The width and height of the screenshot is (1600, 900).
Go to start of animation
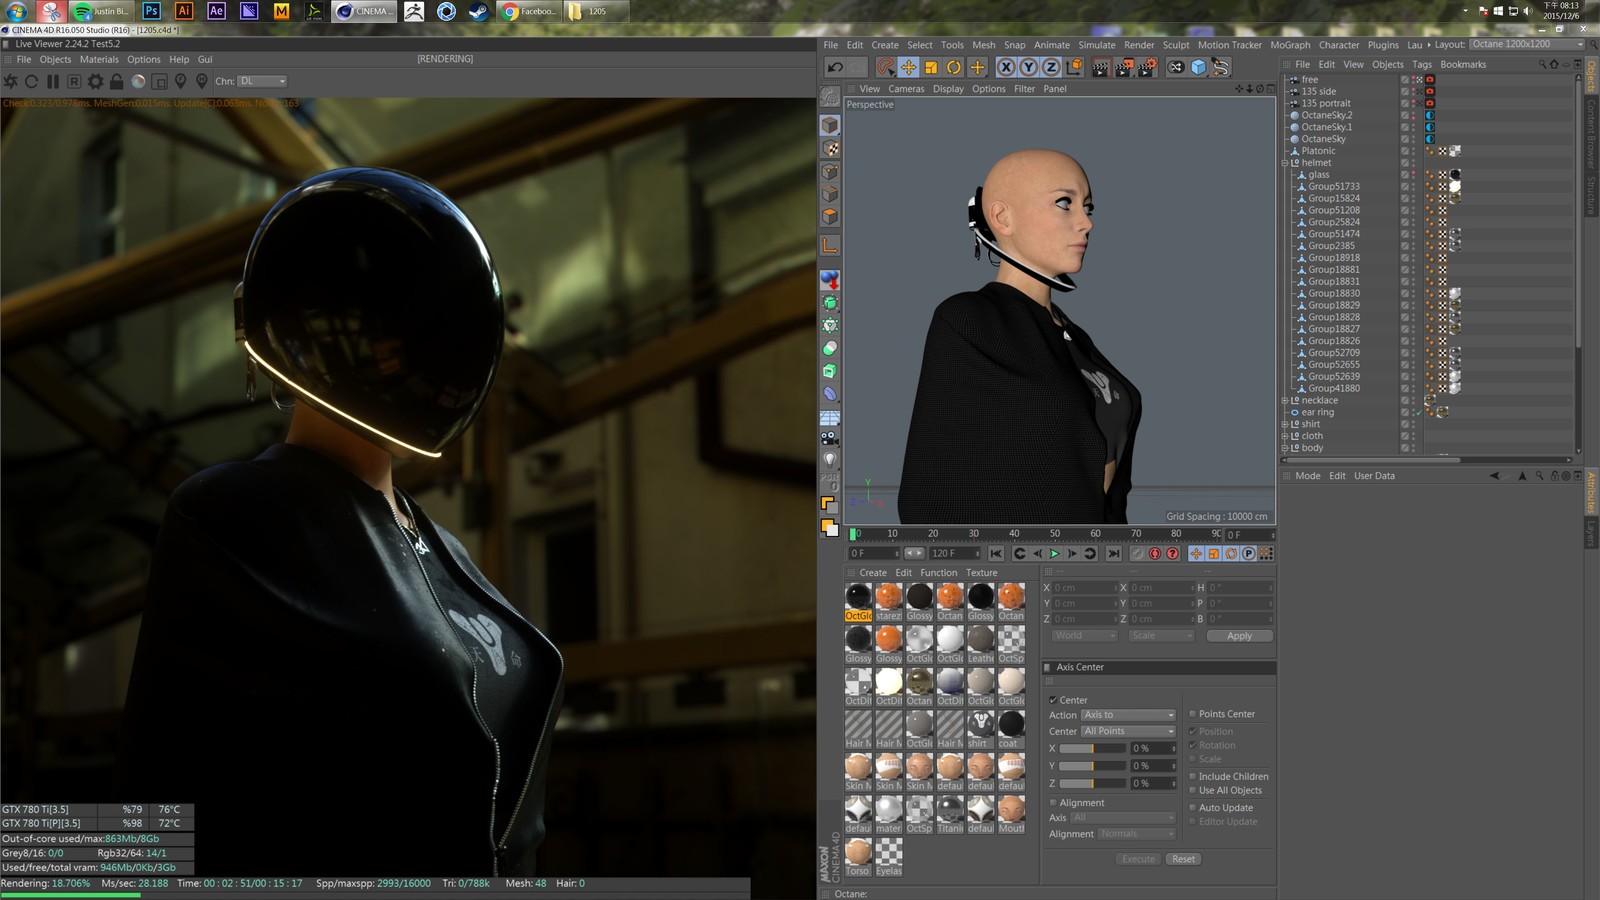(x=996, y=553)
